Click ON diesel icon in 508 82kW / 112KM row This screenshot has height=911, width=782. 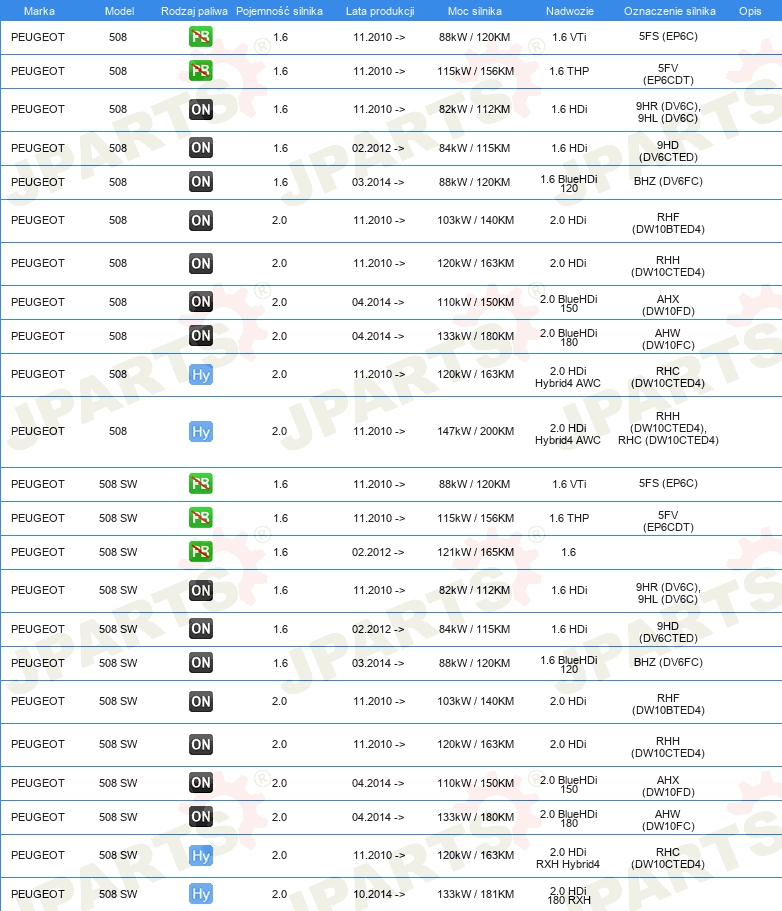[200, 109]
